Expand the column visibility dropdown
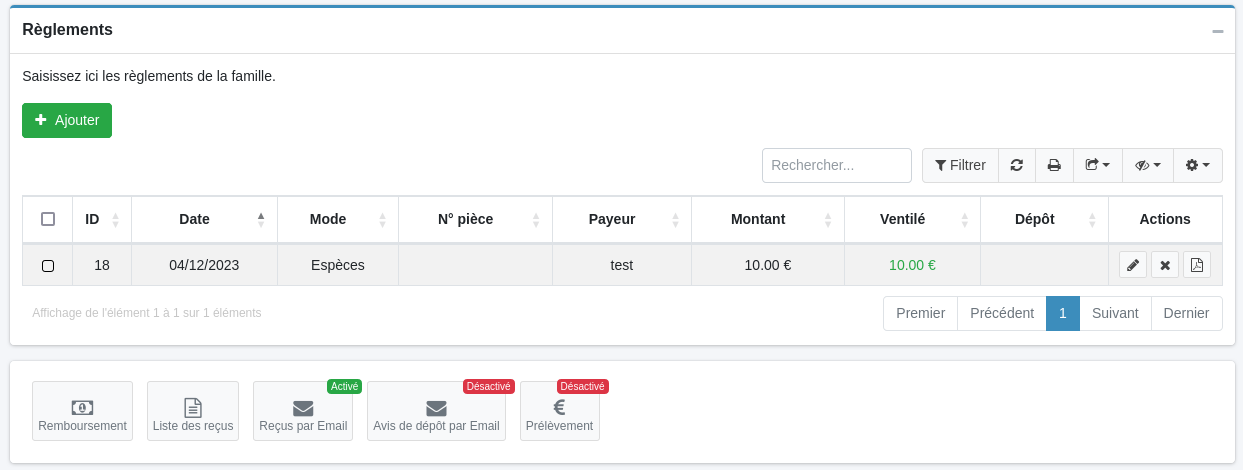The height and width of the screenshot is (470, 1243). pos(1148,165)
